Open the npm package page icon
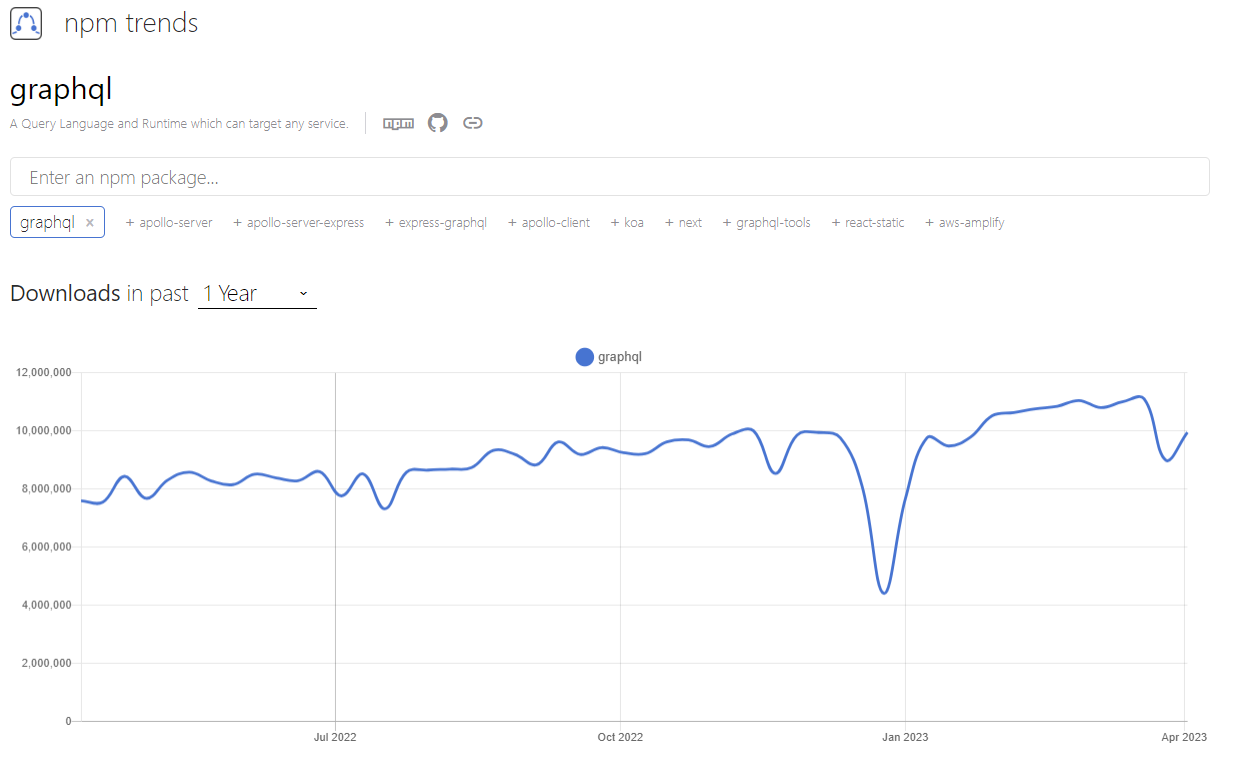The height and width of the screenshot is (783, 1244). point(398,123)
